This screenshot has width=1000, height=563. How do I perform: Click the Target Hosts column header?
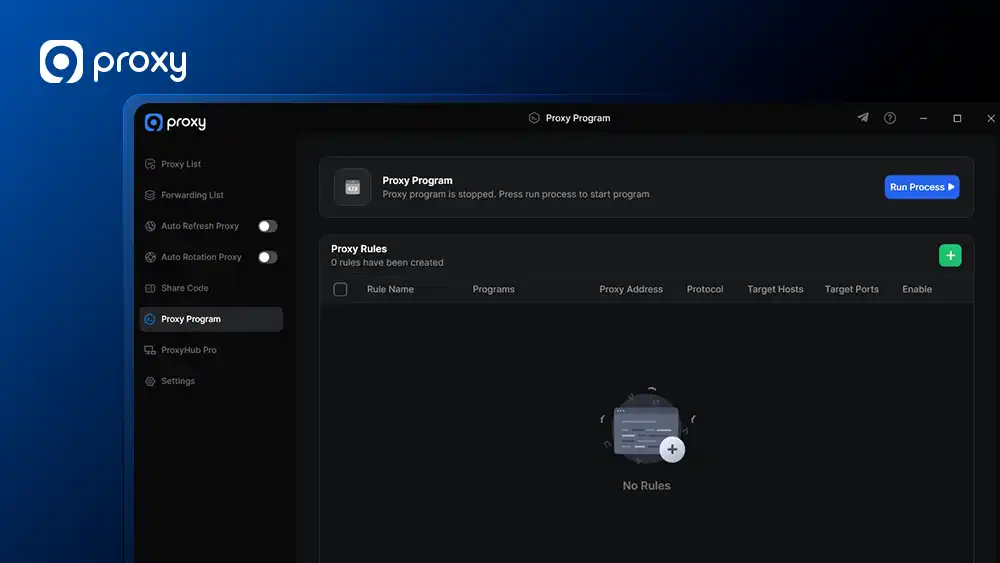pyautogui.click(x=775, y=289)
